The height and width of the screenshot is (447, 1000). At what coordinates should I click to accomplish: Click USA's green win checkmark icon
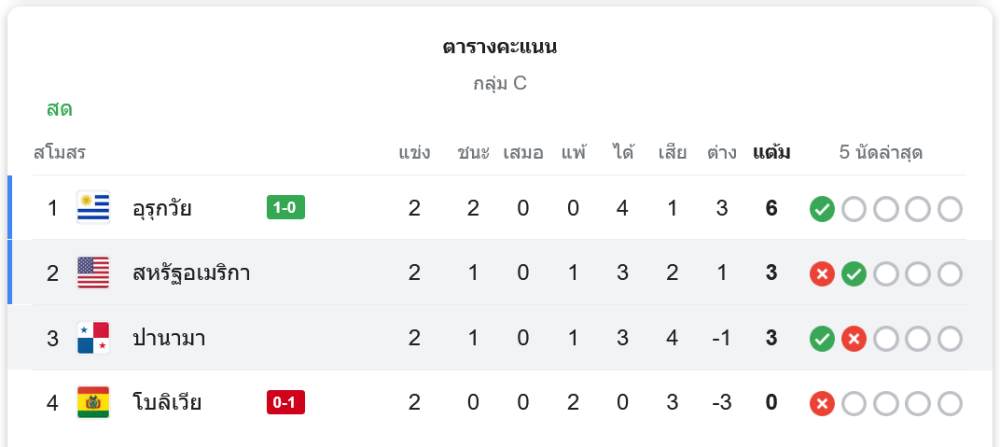pyautogui.click(x=853, y=274)
